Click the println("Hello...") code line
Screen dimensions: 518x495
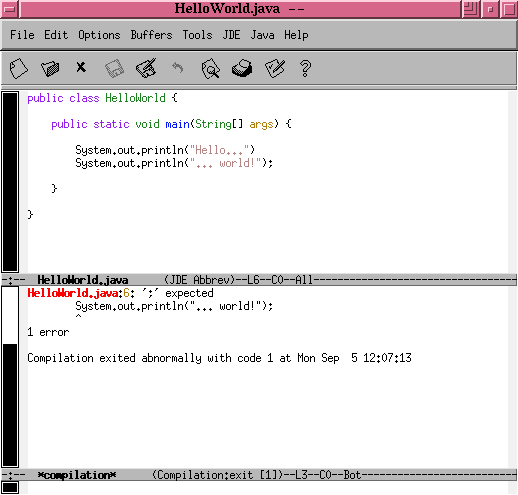click(x=165, y=150)
